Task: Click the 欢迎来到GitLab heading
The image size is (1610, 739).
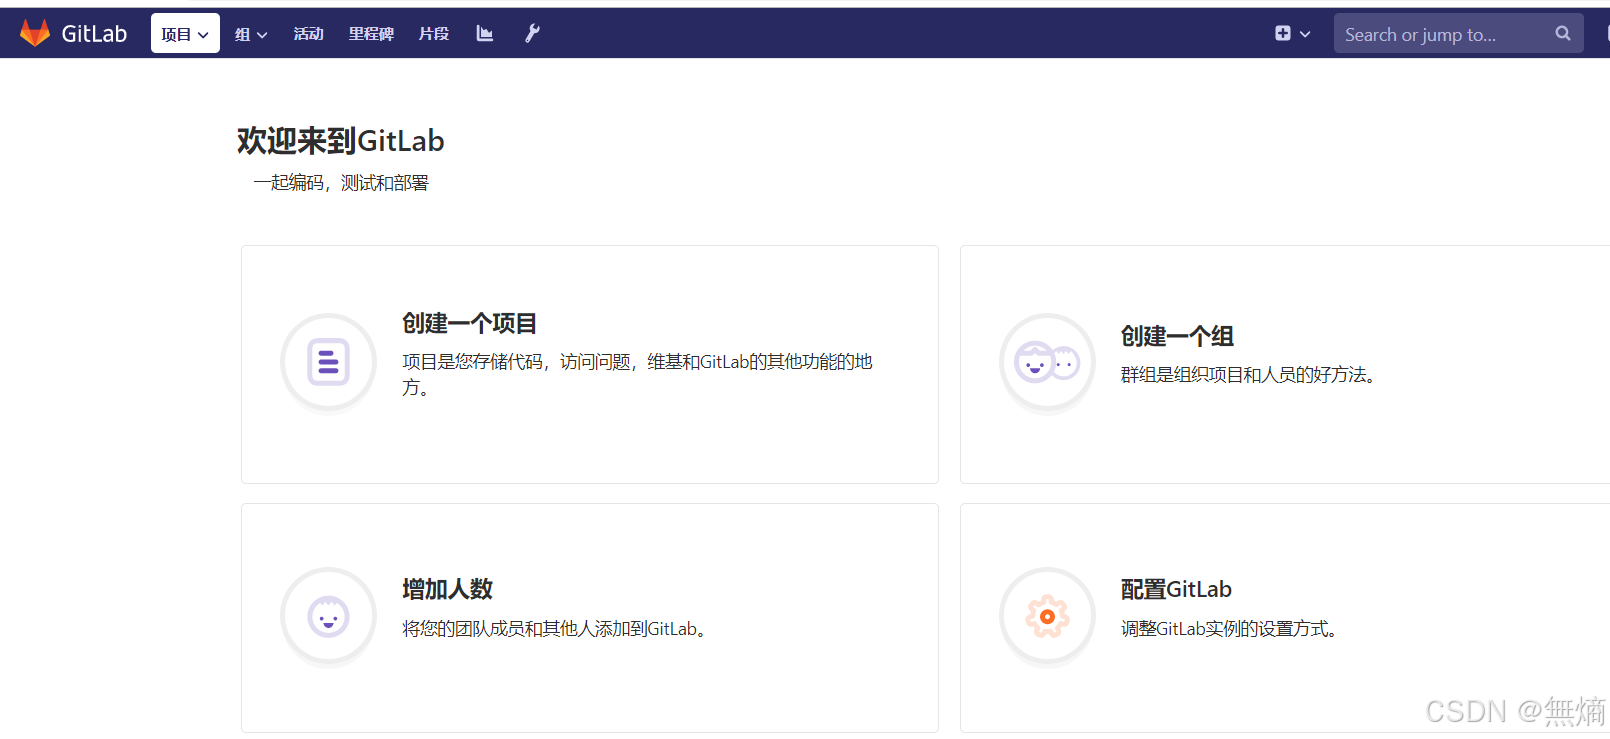Action: (x=340, y=141)
